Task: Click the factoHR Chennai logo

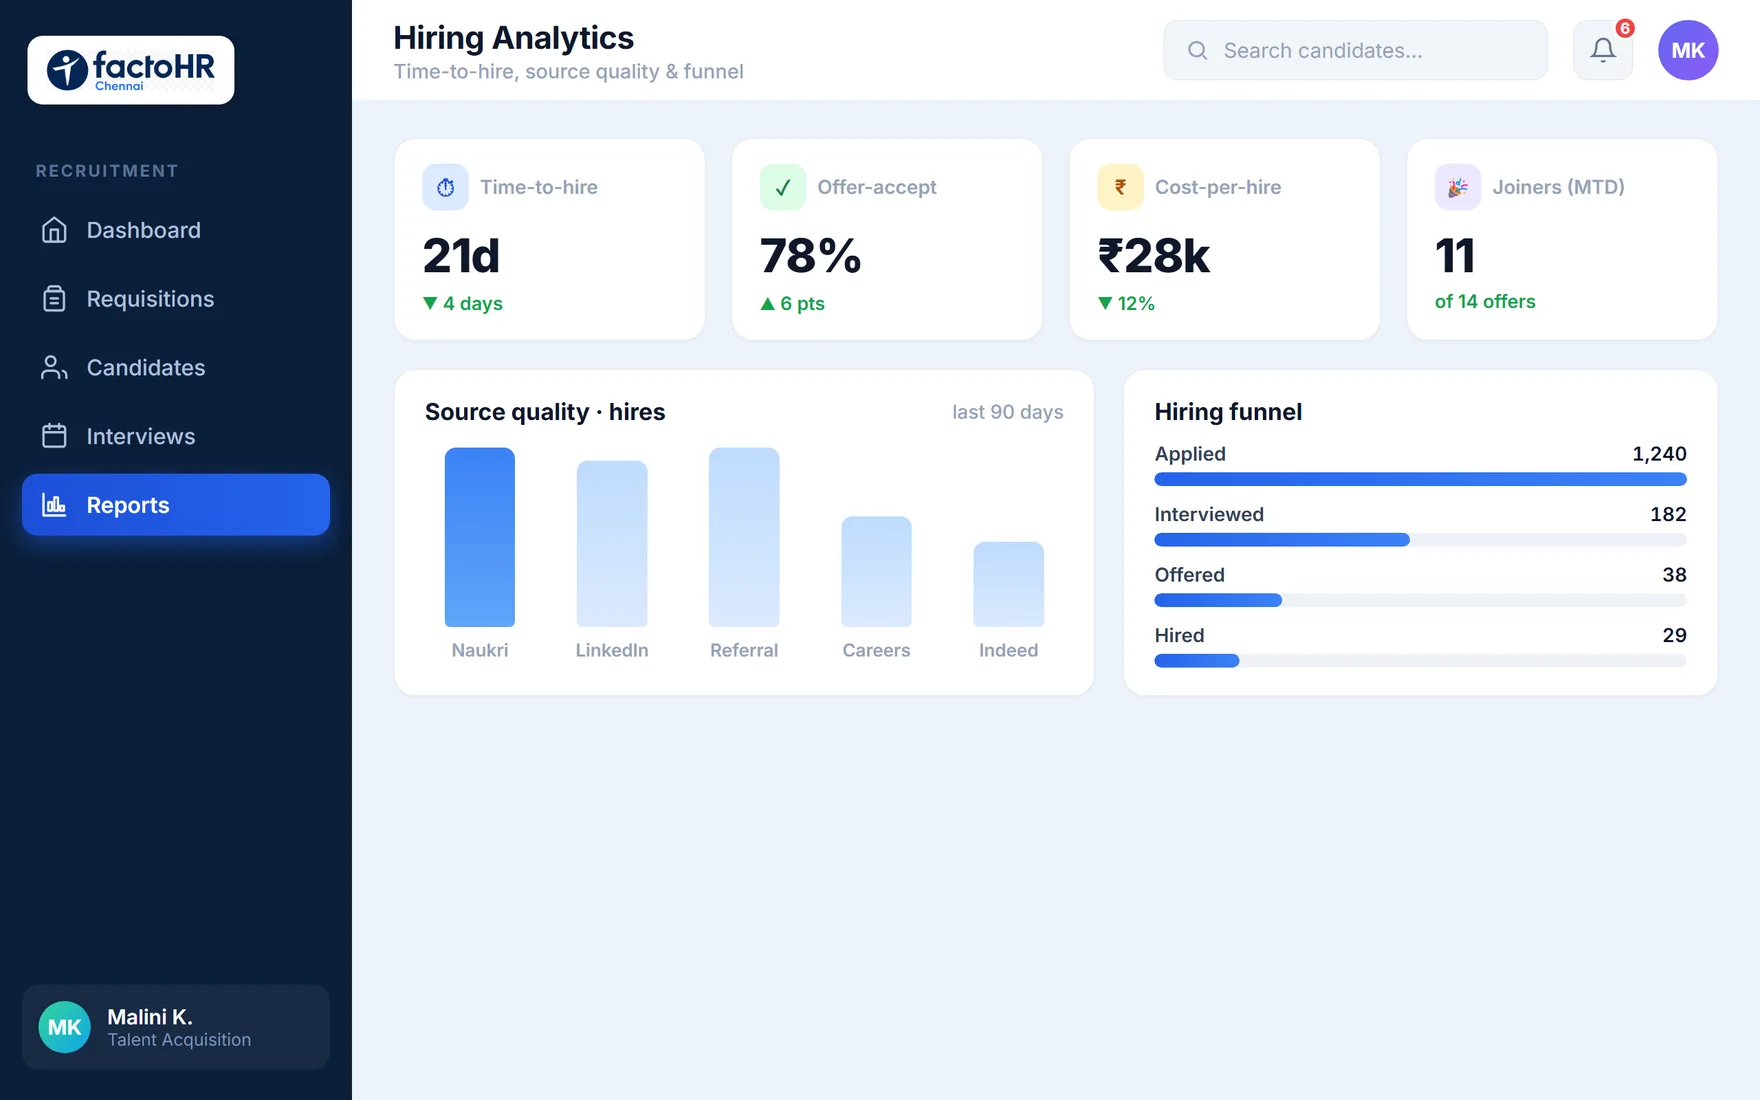Action: [131, 70]
